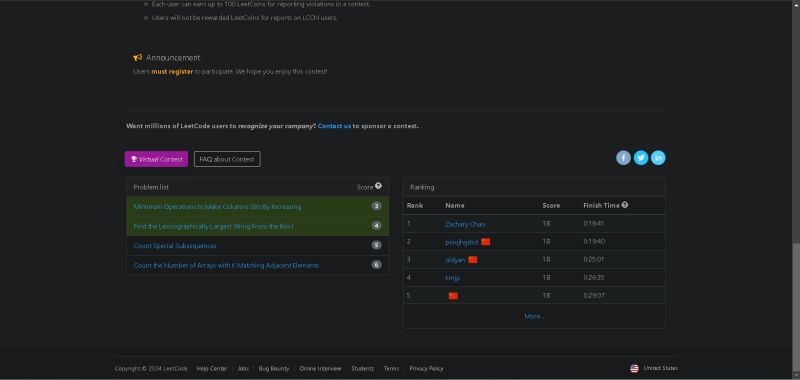This screenshot has height=380, width=800.
Task: Start the Virtual Contest
Action: pyautogui.click(x=156, y=159)
